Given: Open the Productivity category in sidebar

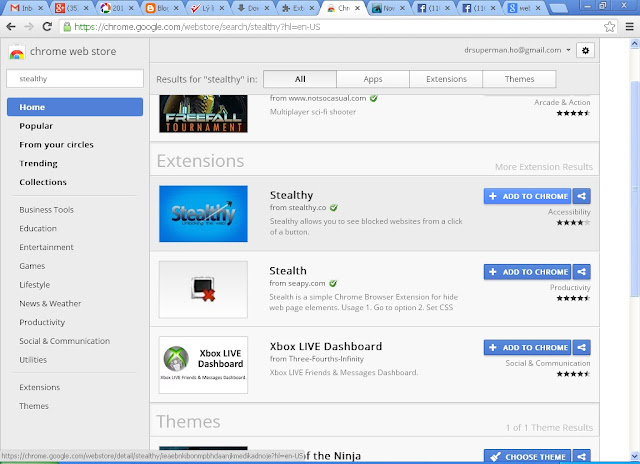Looking at the screenshot, I should [42, 322].
